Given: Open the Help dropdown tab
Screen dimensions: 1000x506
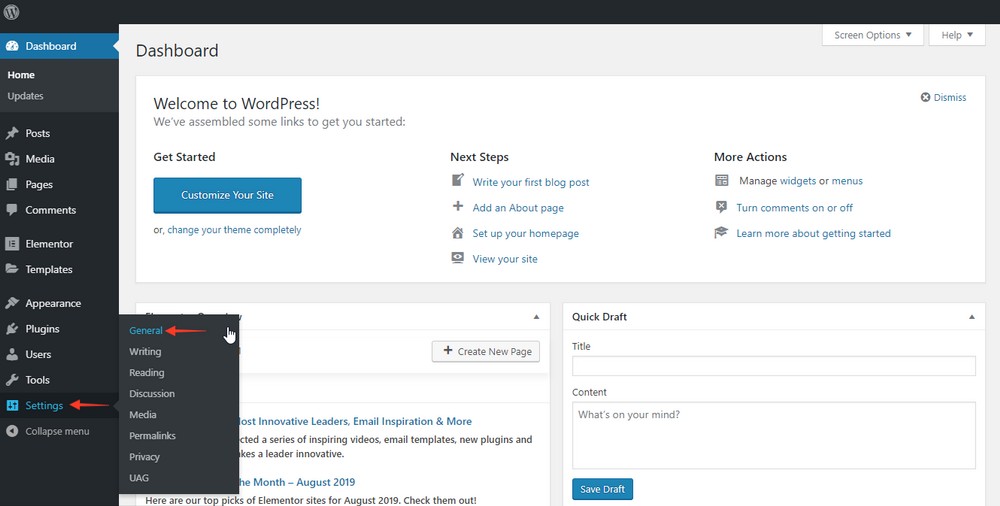Looking at the screenshot, I should tap(957, 35).
